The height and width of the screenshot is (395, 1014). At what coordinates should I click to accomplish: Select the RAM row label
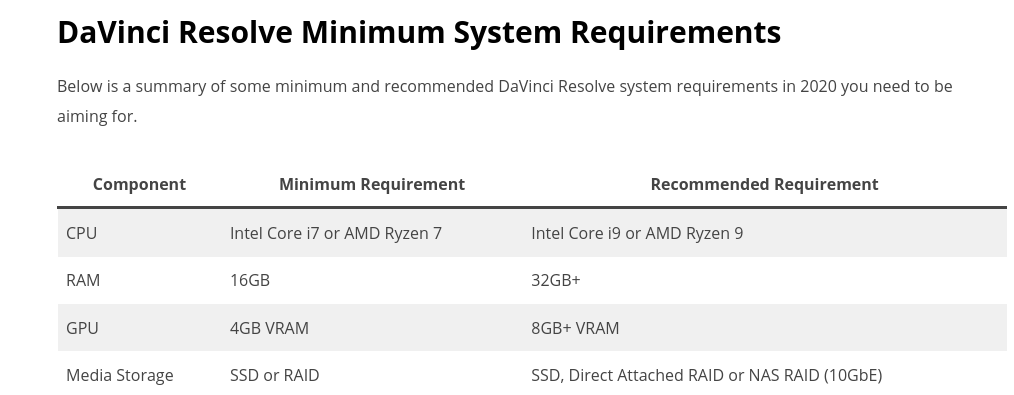(83, 280)
